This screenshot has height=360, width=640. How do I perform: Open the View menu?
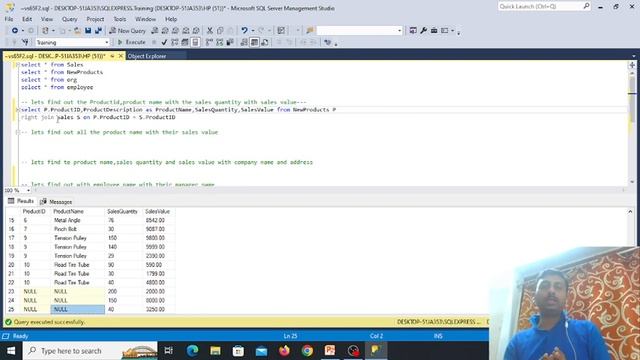click(47, 19)
